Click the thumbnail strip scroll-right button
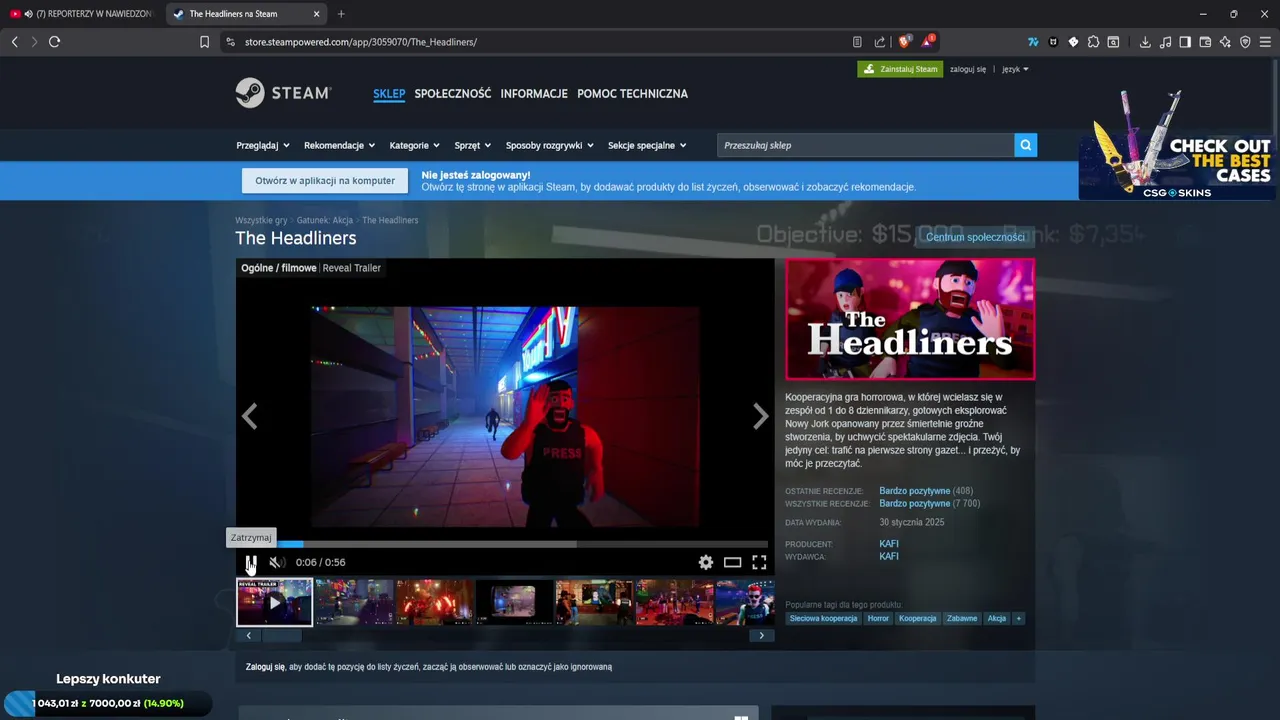This screenshot has width=1280, height=720. 761,635
